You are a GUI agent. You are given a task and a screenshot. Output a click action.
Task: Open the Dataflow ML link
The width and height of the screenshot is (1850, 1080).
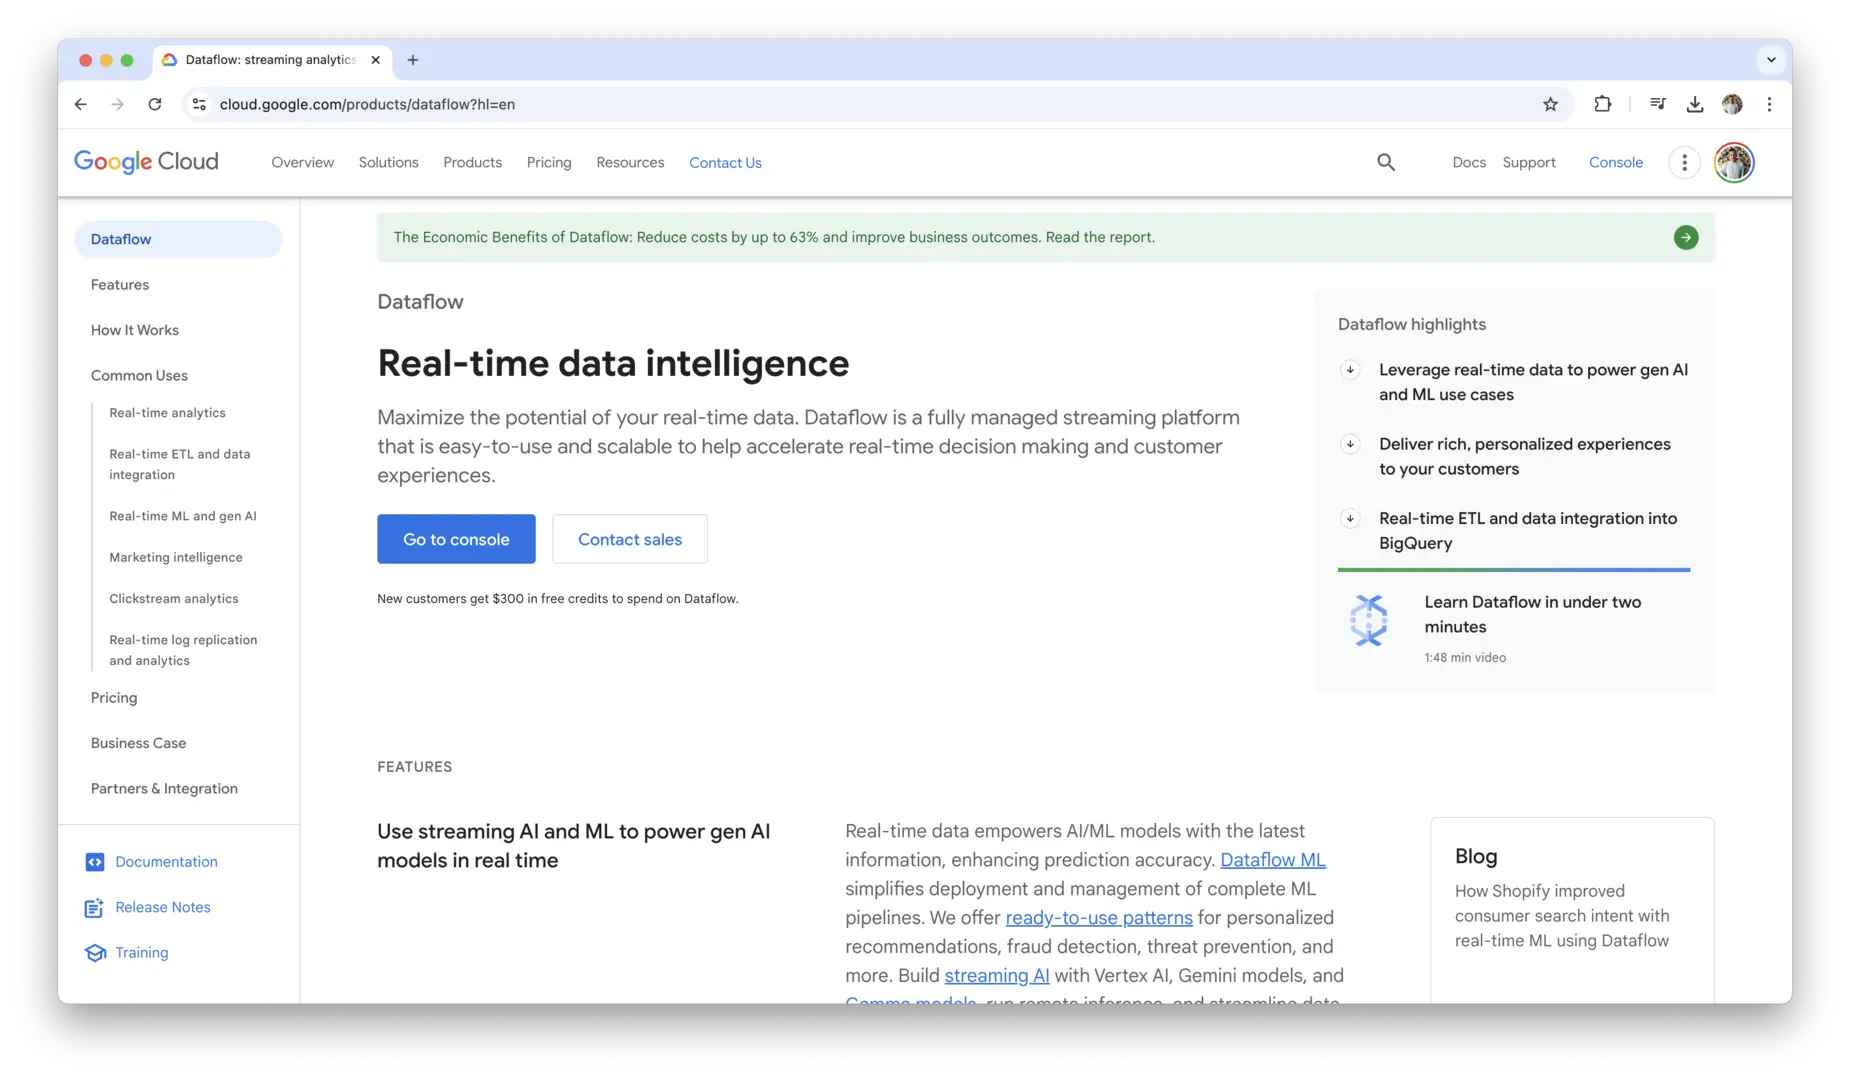(1272, 859)
